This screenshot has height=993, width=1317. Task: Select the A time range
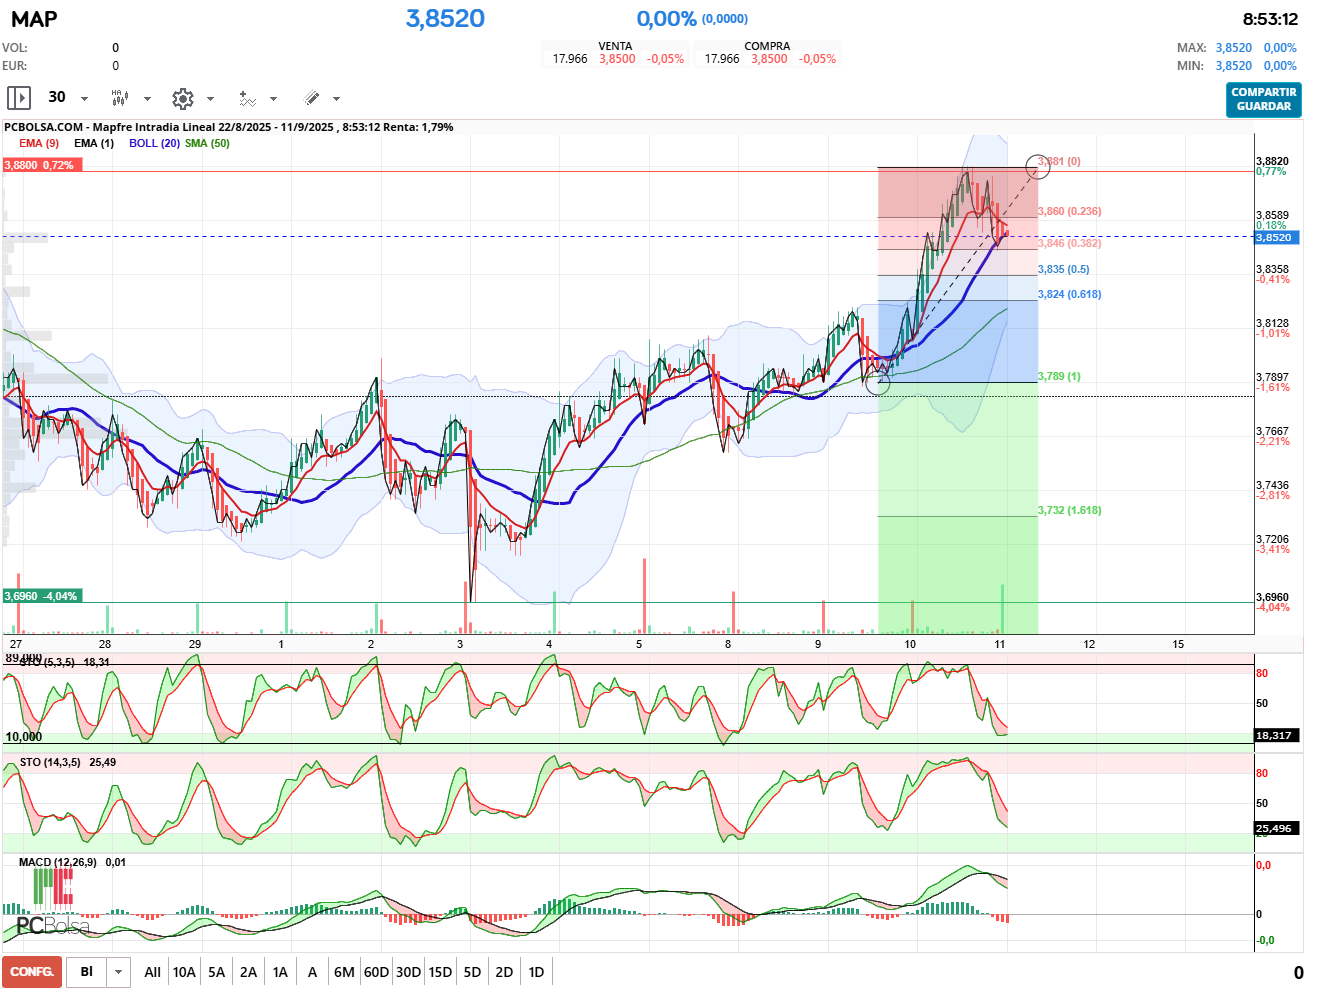click(312, 972)
